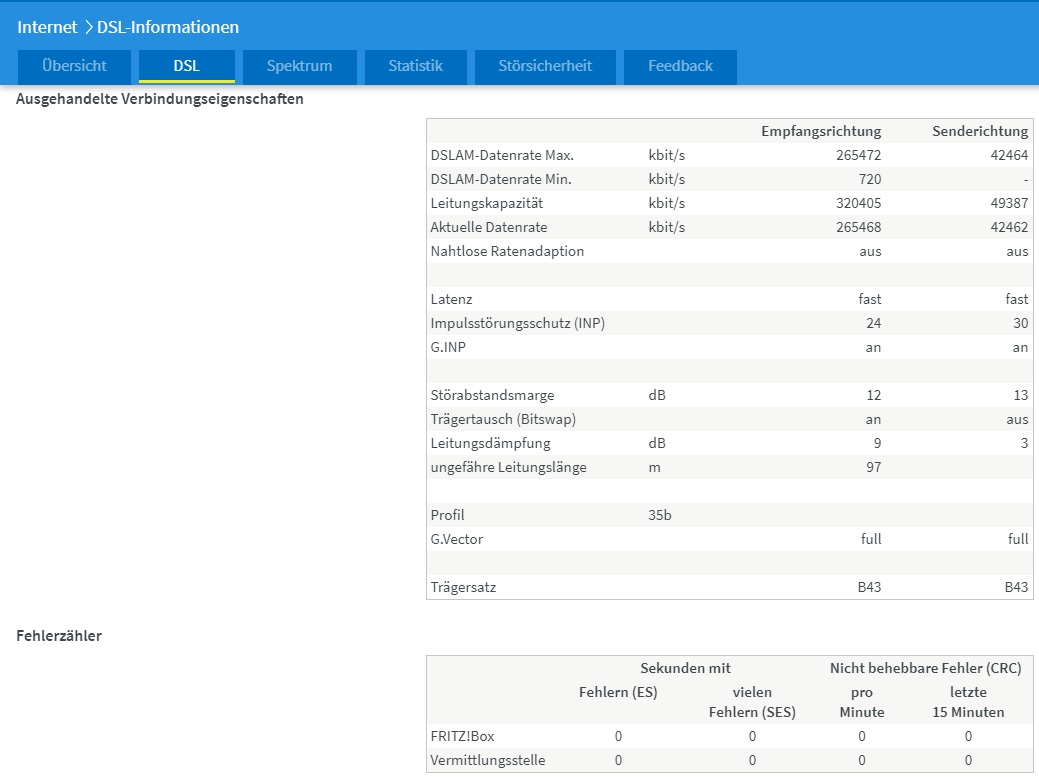Select the DSL tab
The width and height of the screenshot is (1039, 777).
(186, 66)
